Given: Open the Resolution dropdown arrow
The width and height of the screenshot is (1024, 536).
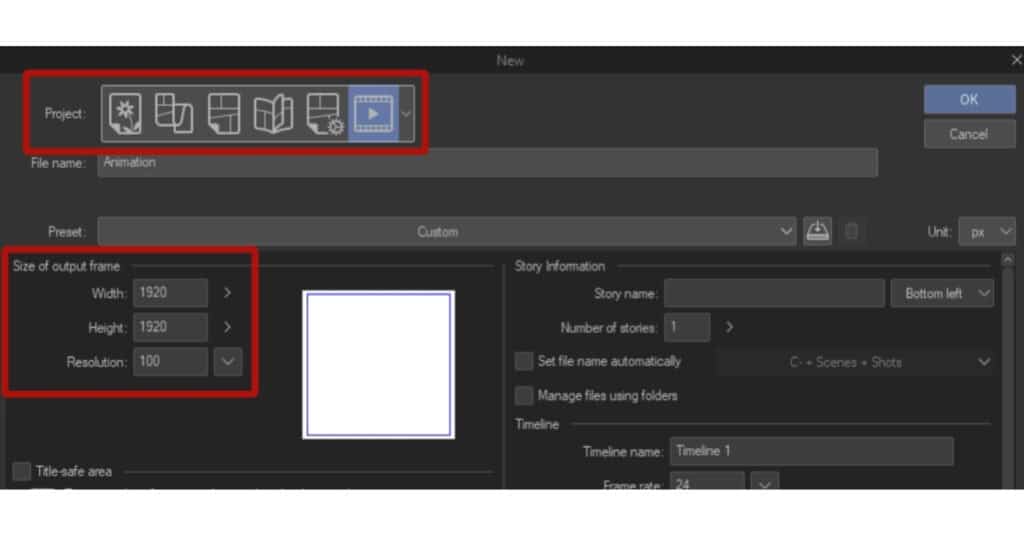Looking at the screenshot, I should click(228, 362).
